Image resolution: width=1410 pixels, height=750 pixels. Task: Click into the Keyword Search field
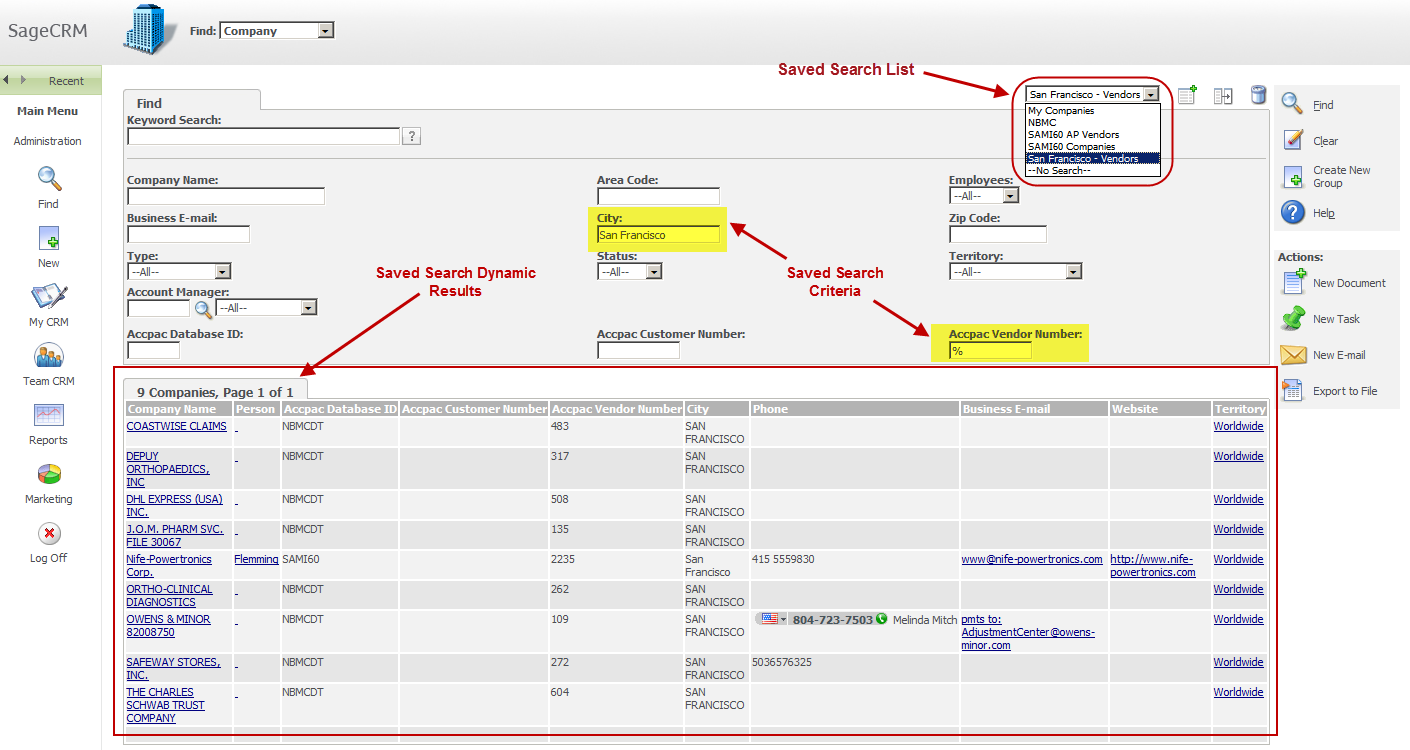coord(264,136)
